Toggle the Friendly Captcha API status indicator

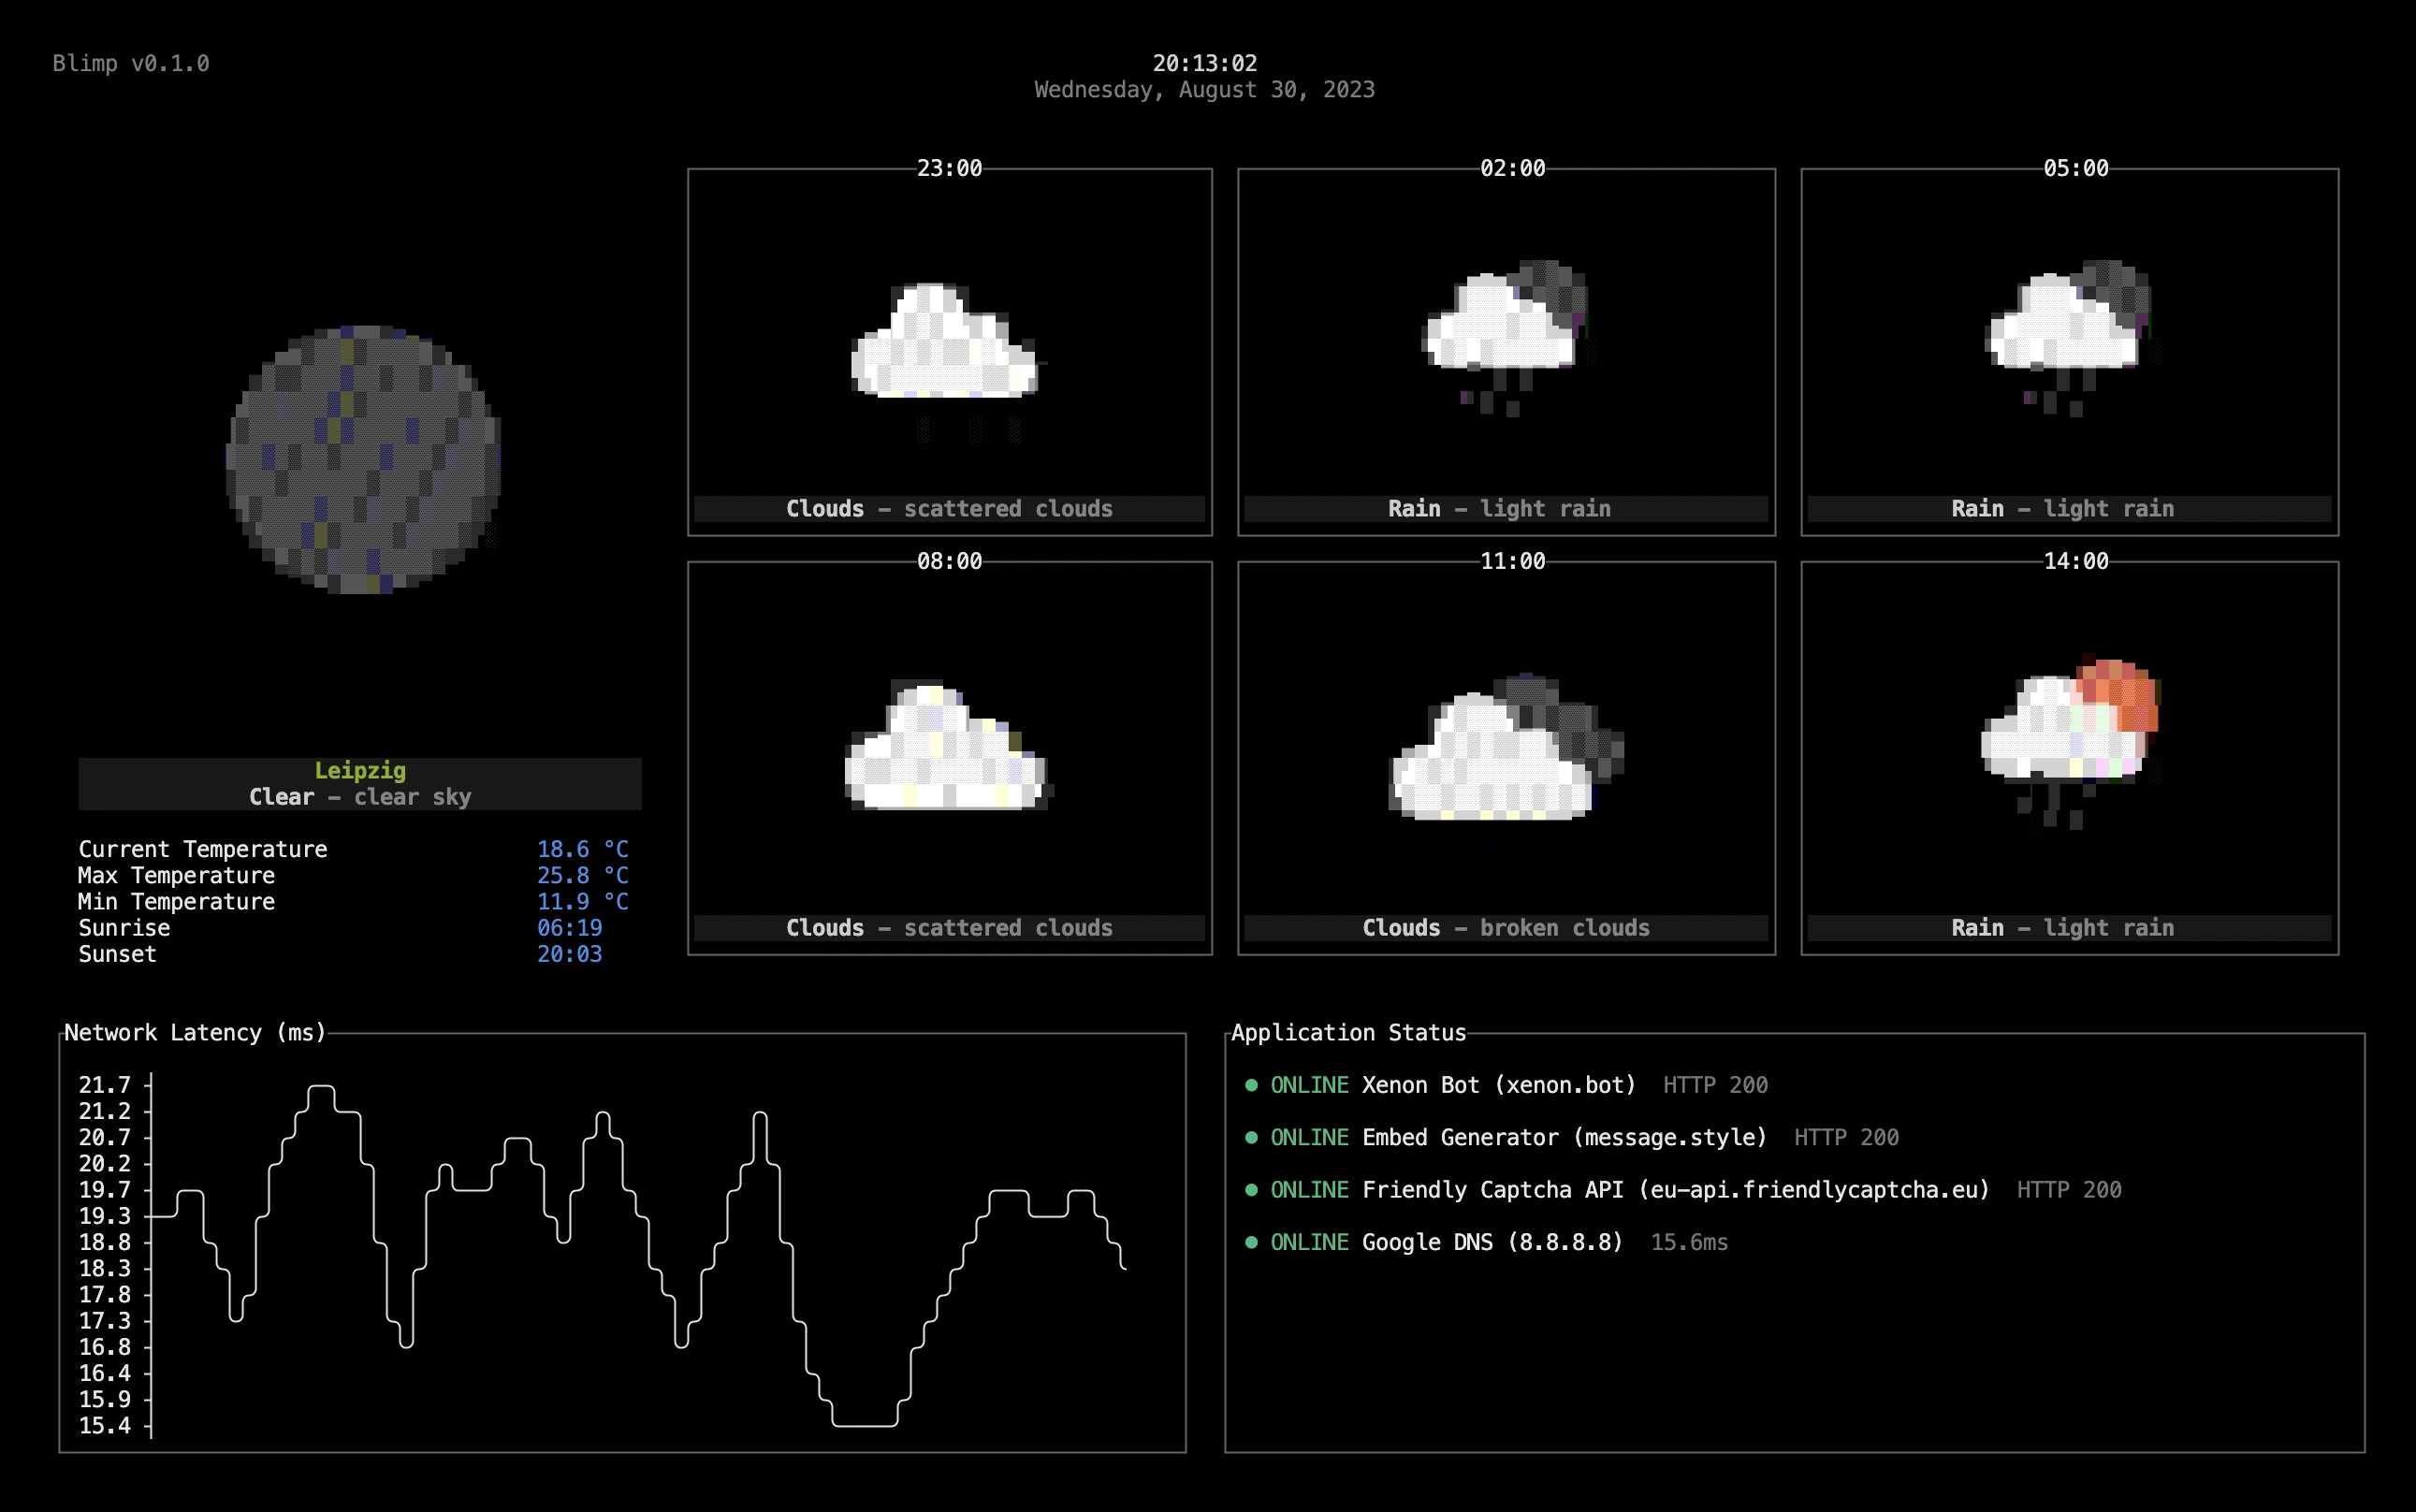1308,1190
